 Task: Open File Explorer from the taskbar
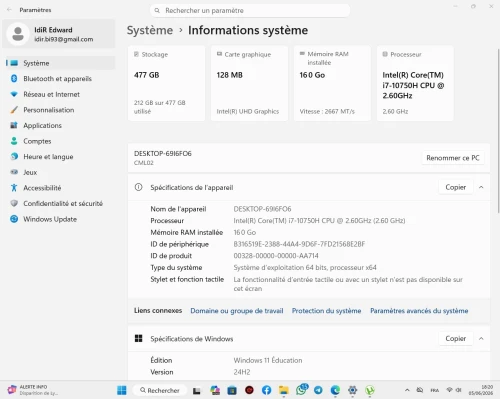(284, 390)
